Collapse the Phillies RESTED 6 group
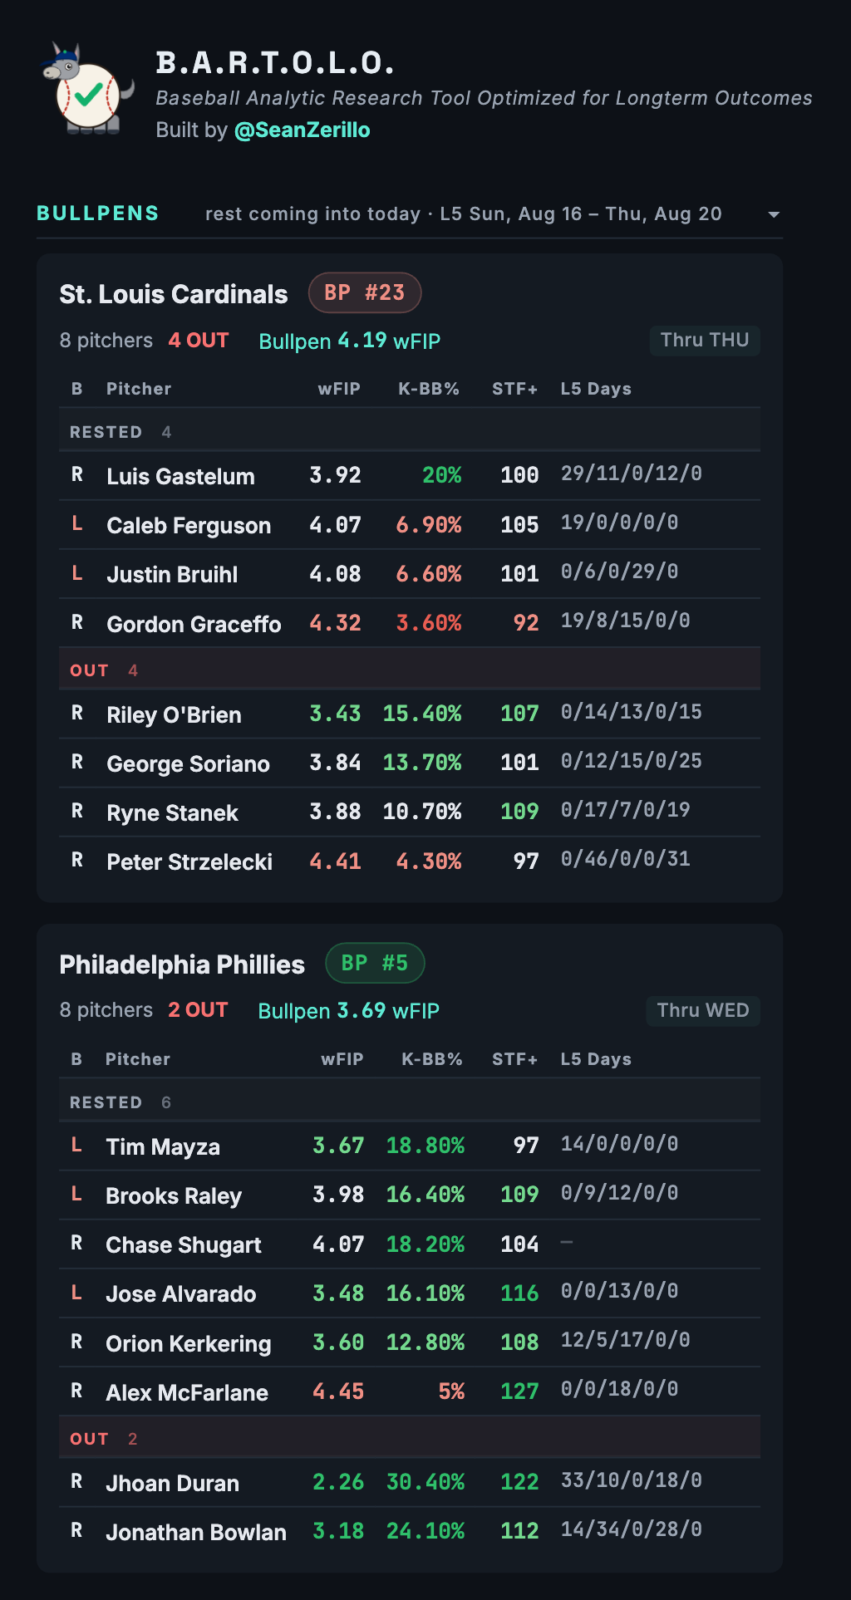The width and height of the screenshot is (851, 1600). [409, 1102]
